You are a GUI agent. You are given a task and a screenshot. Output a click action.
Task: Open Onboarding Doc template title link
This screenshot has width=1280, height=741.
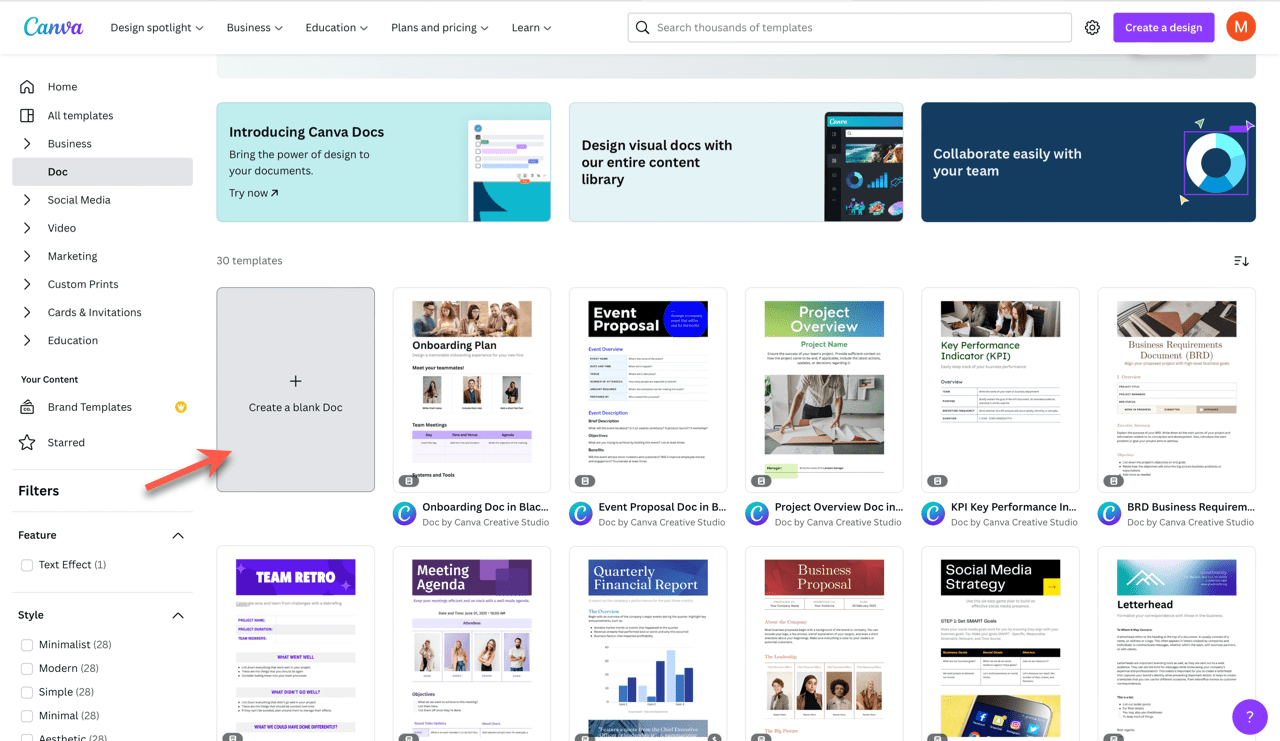pos(485,507)
